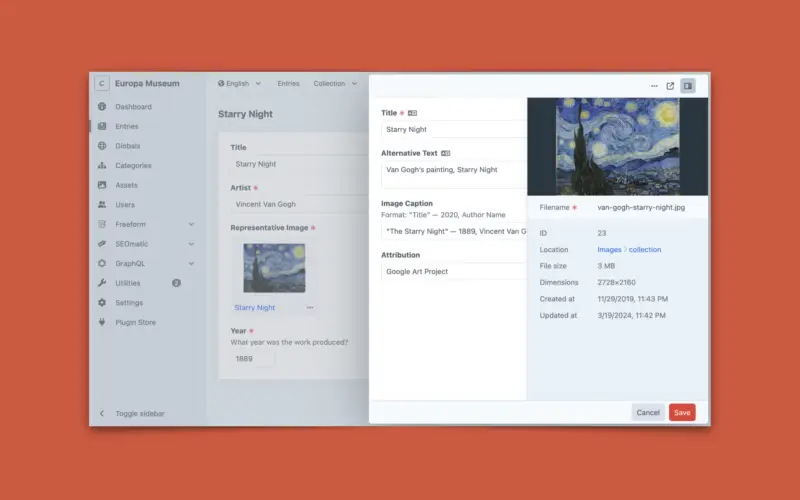Toggle the asset editor sidebar panel
Screen dimensions: 800x500
tap(688, 86)
